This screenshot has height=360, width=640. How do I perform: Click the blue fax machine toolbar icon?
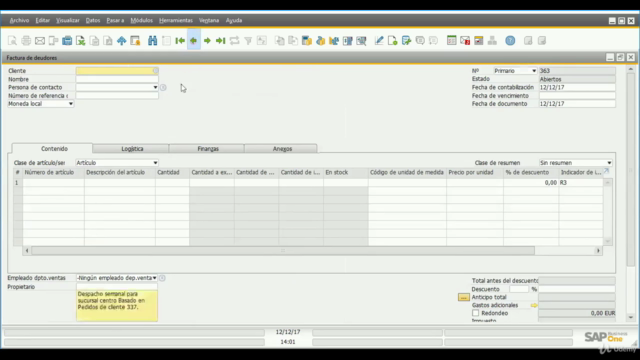(x=67, y=40)
